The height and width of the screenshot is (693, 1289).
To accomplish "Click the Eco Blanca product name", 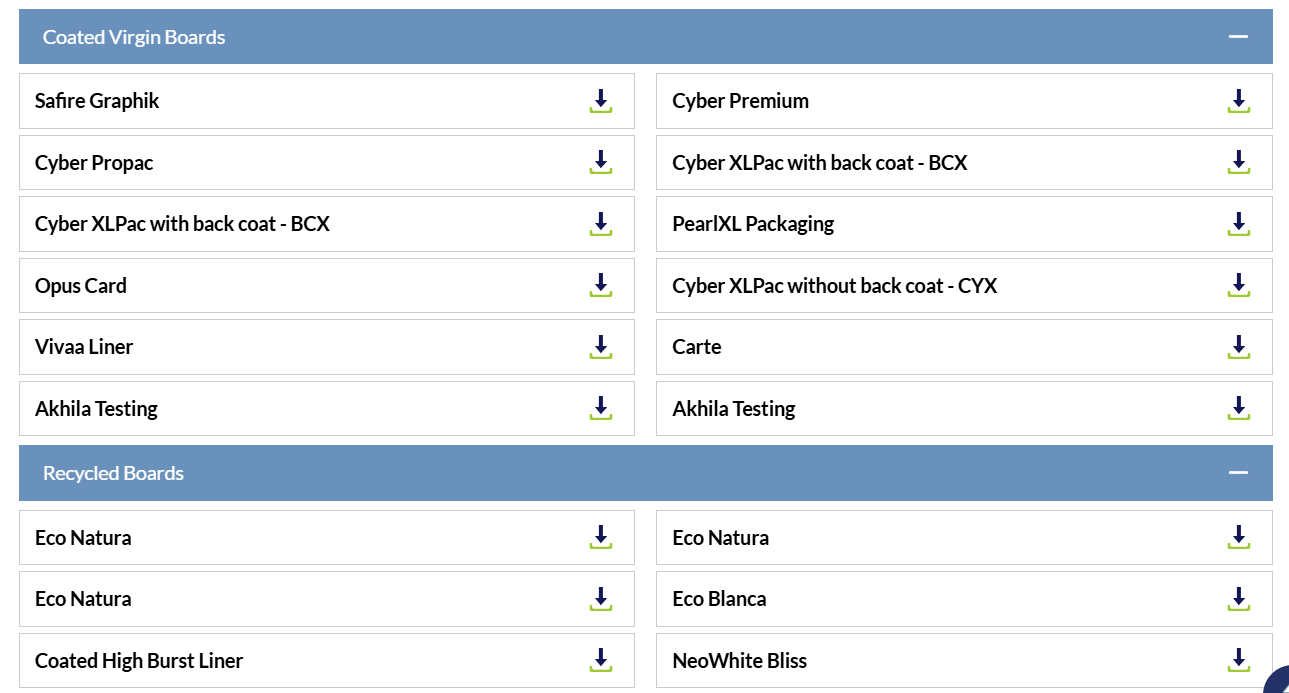I will point(719,599).
